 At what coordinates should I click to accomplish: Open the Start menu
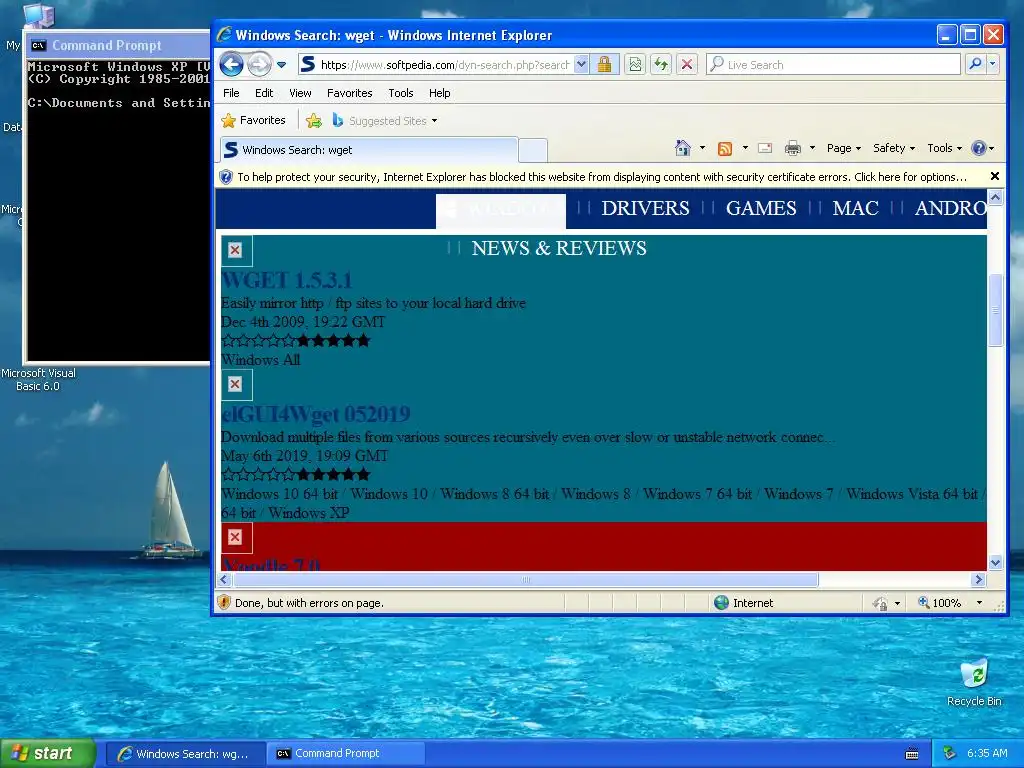click(x=48, y=753)
